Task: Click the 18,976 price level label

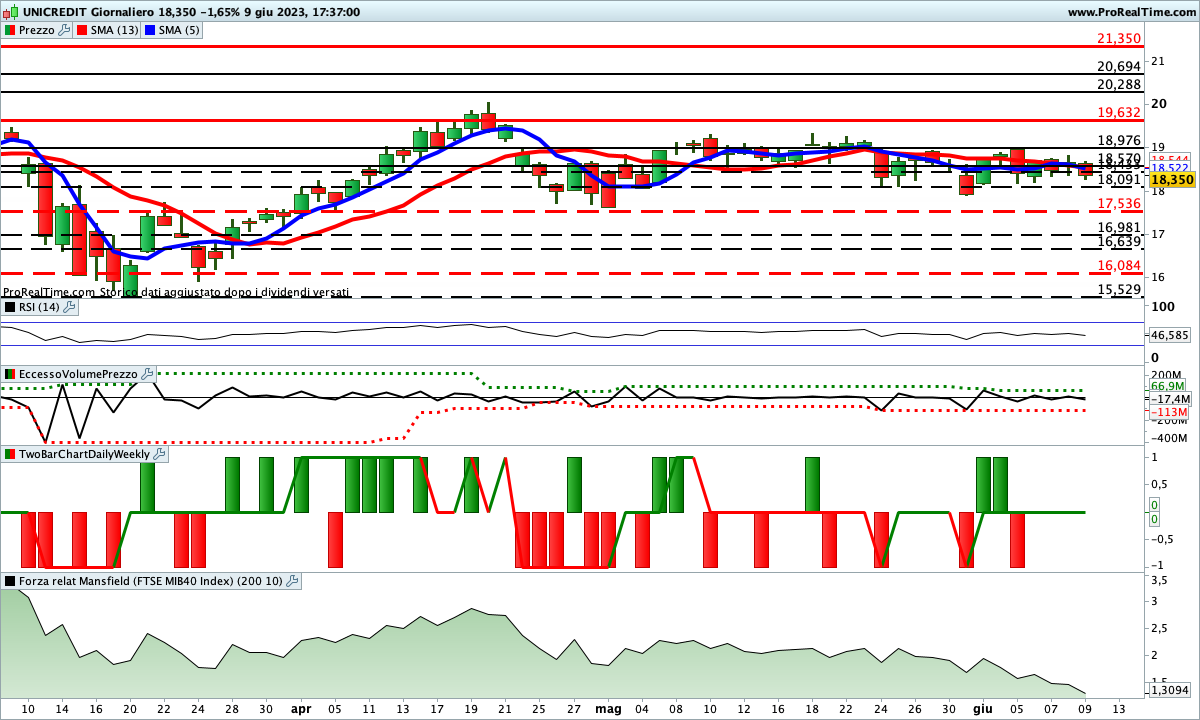Action: [x=1119, y=141]
